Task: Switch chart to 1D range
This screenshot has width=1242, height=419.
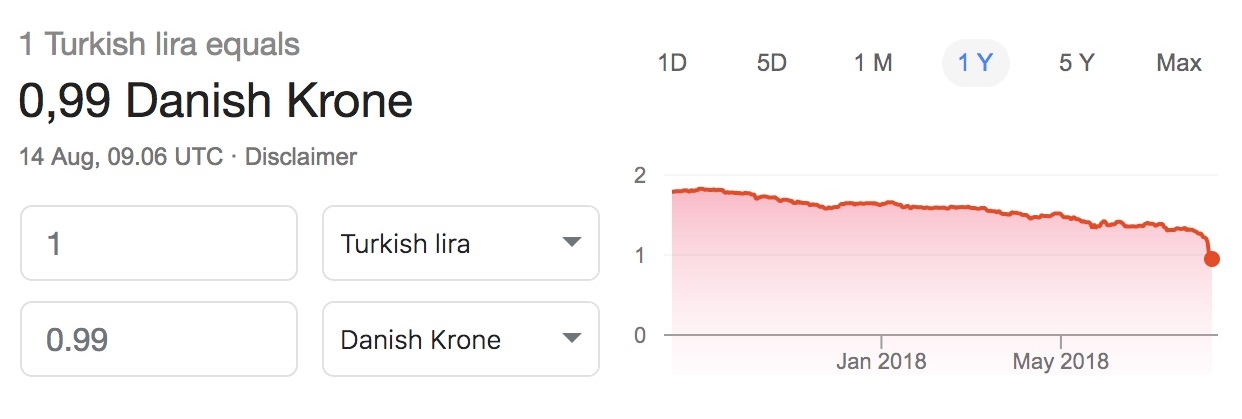Action: 672,64
